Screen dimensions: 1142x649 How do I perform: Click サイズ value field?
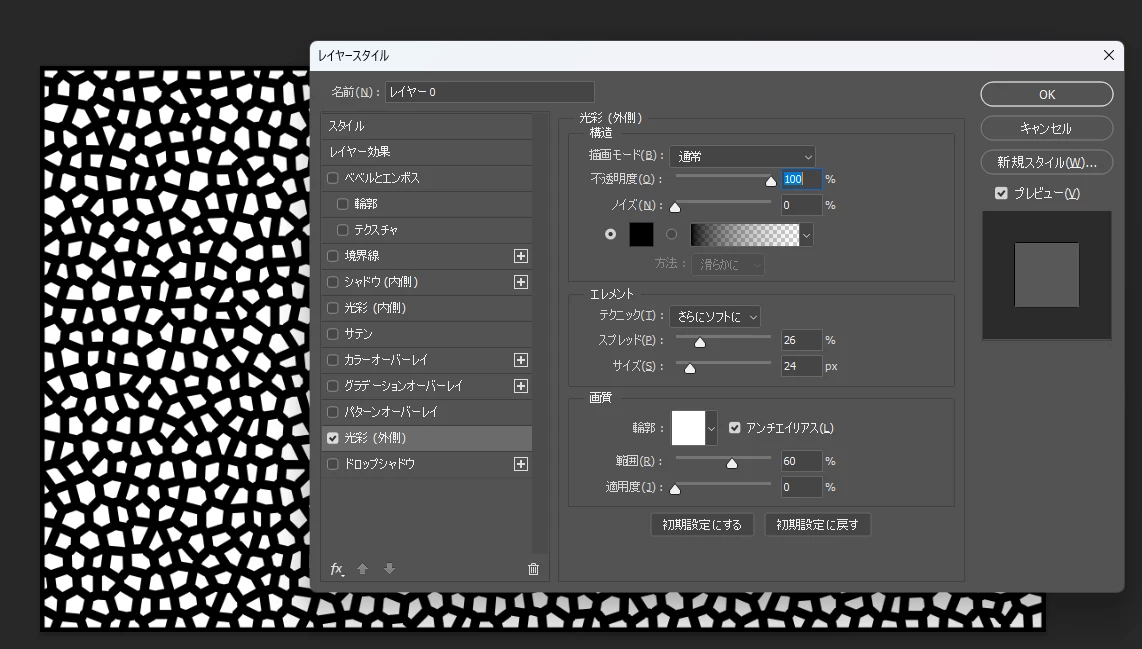point(801,366)
